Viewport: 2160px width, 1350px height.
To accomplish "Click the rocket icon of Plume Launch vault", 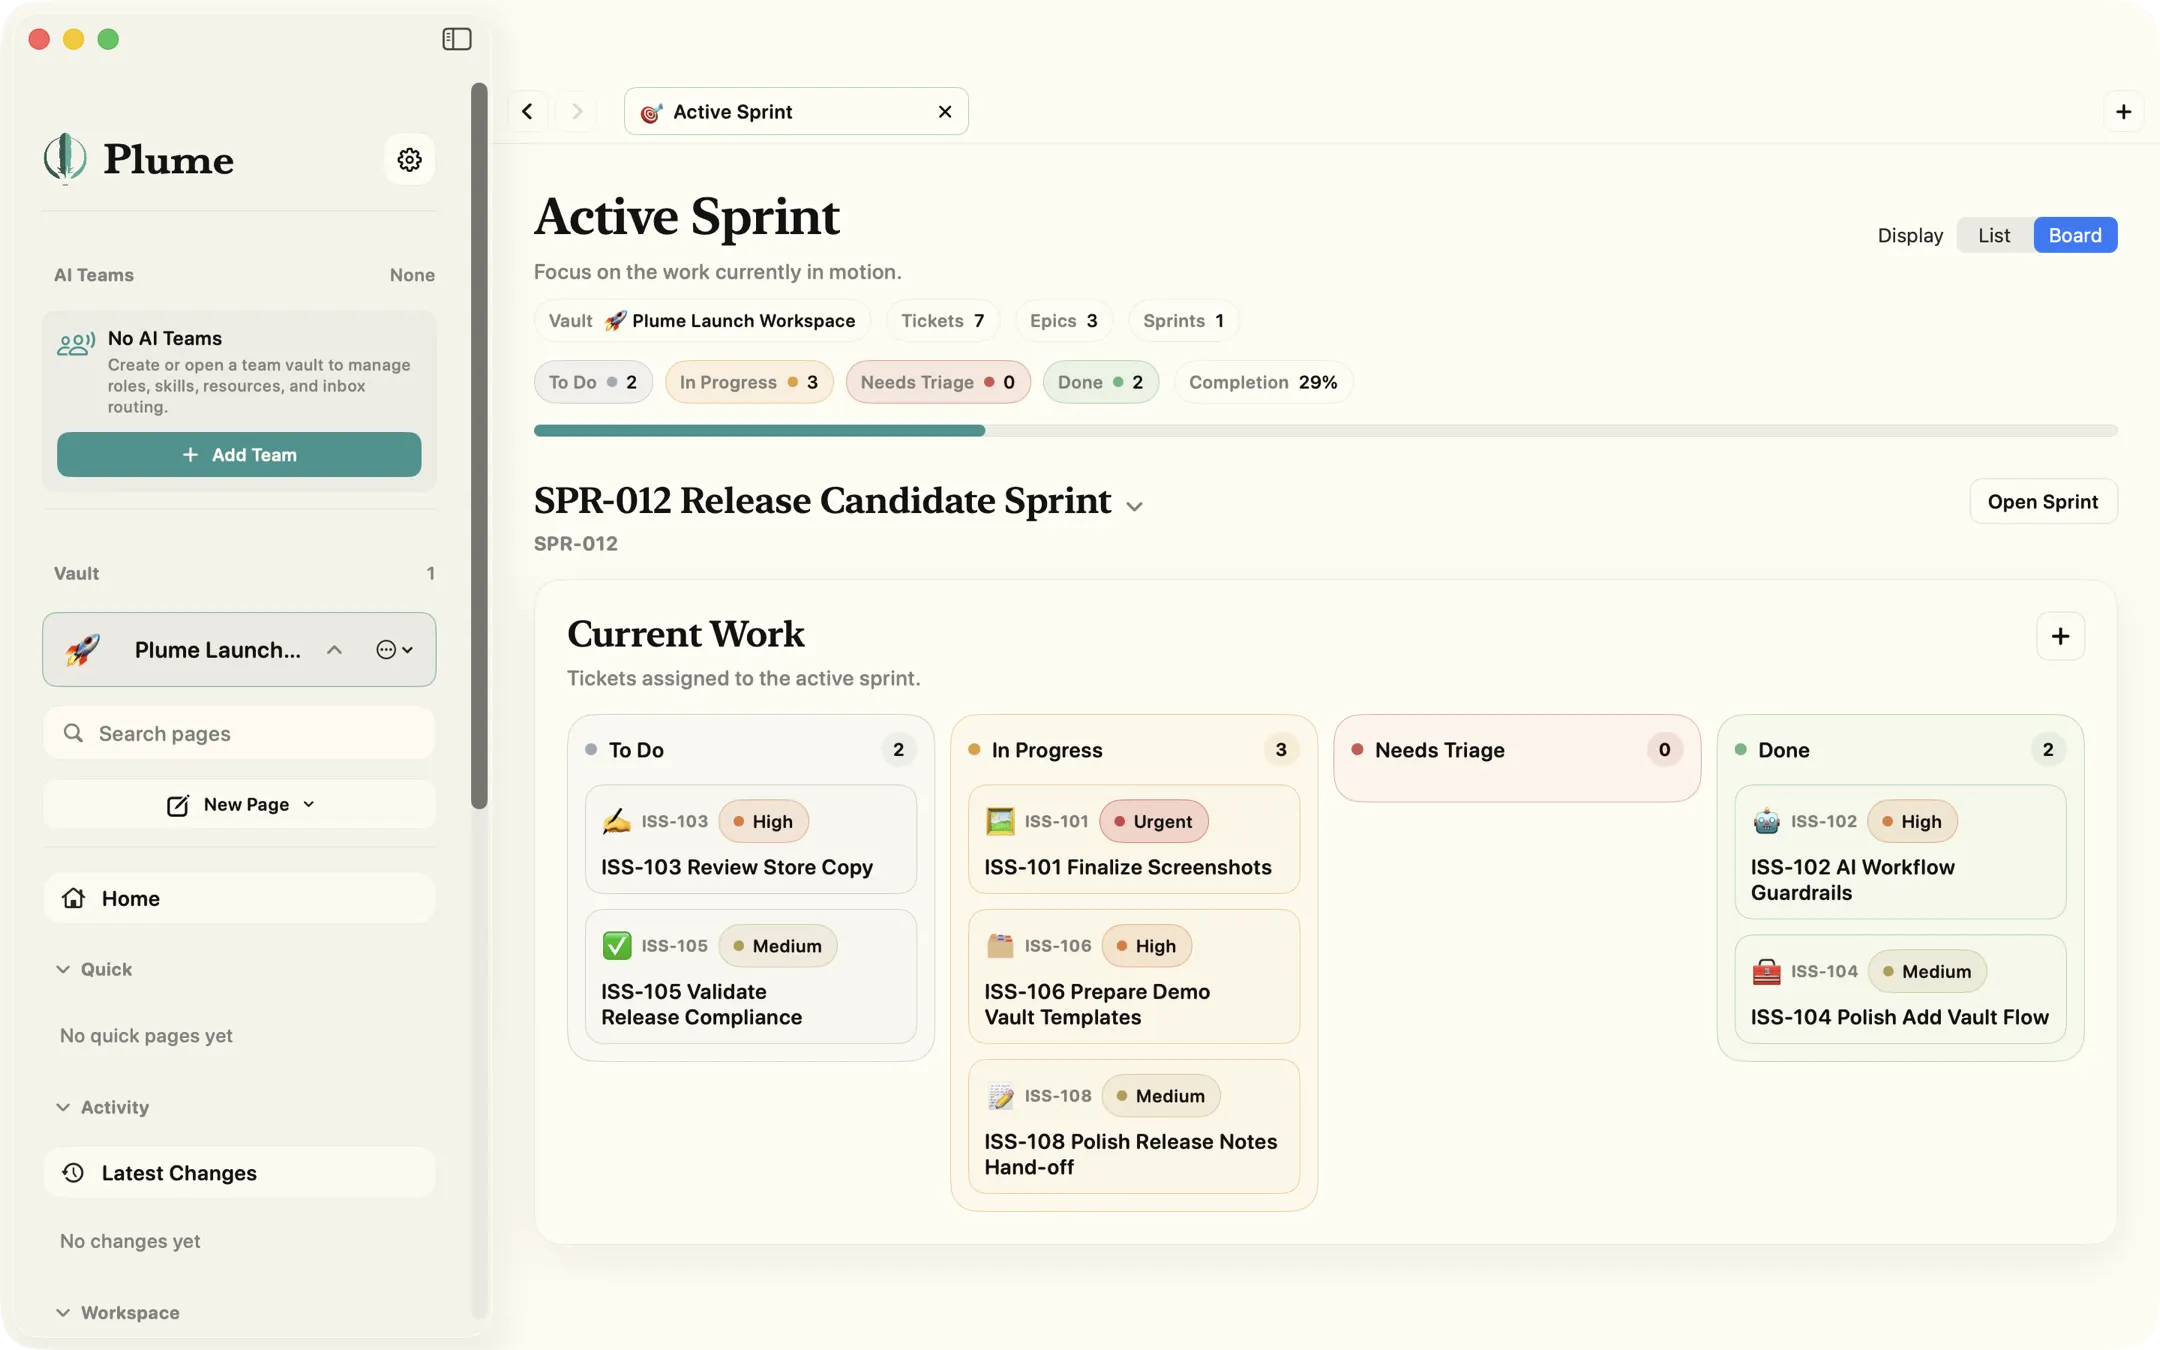I will tap(83, 650).
